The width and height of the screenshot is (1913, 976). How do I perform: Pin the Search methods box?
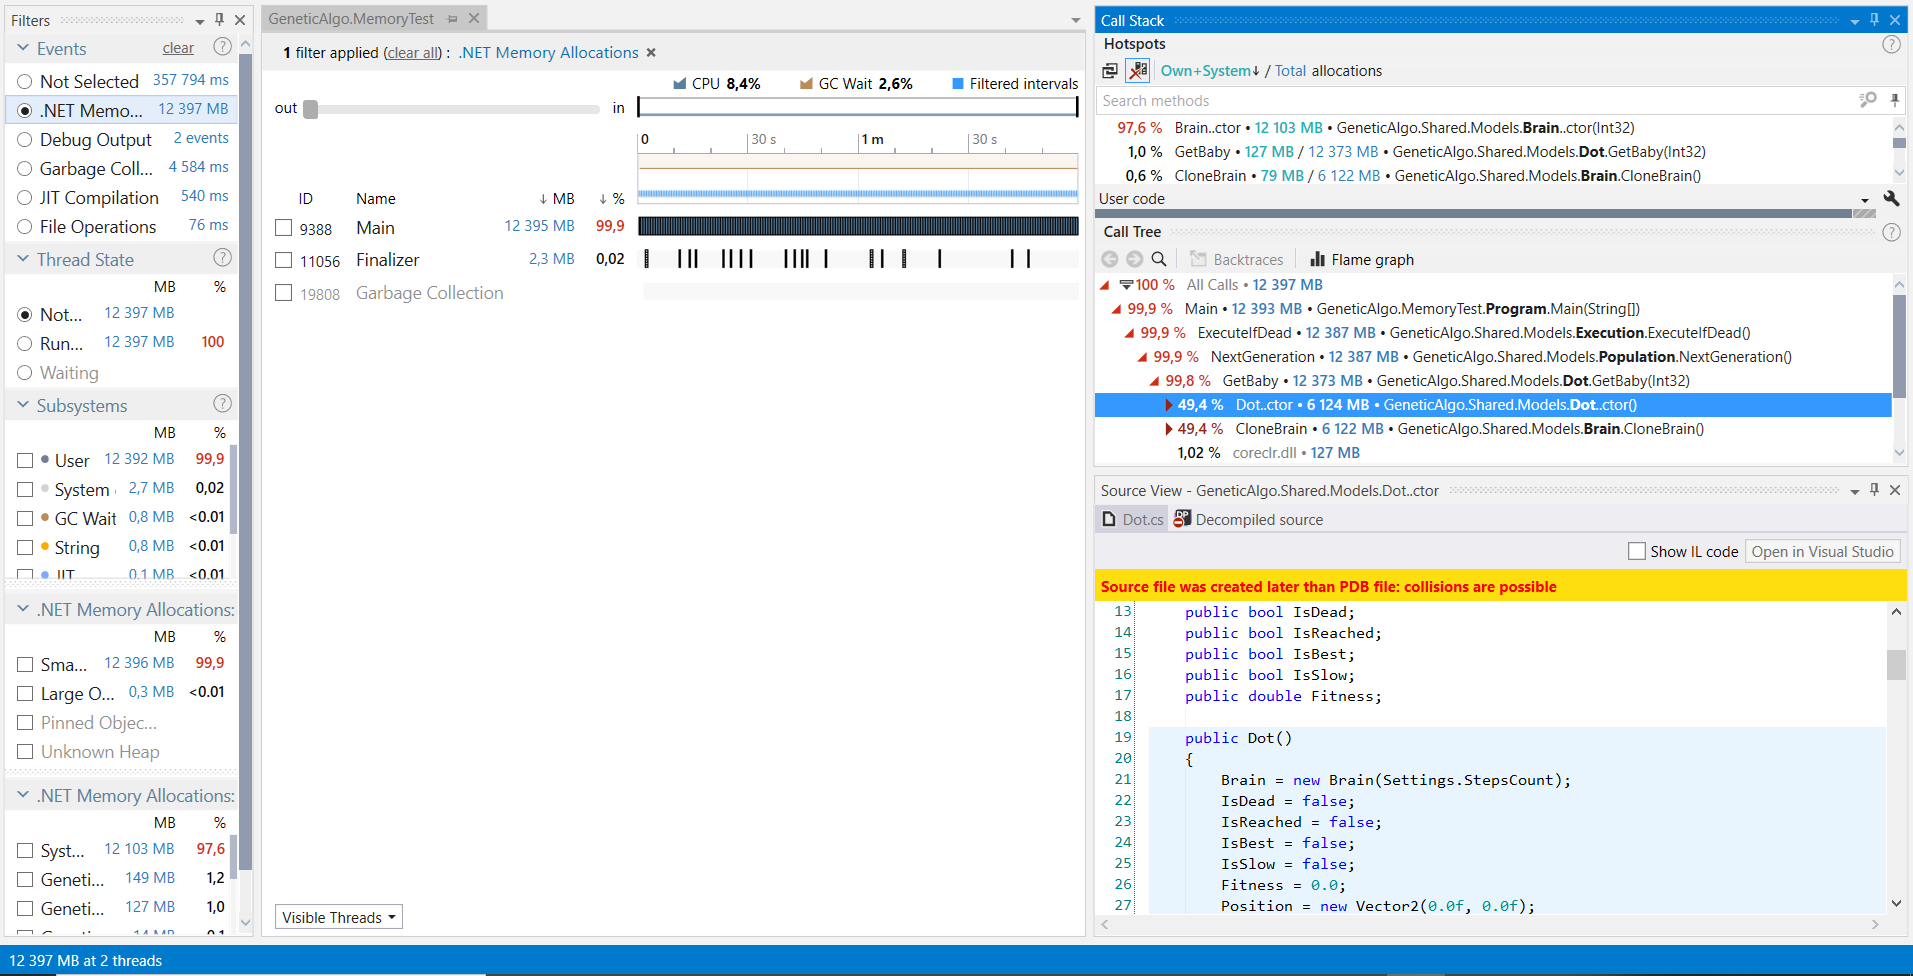1894,100
